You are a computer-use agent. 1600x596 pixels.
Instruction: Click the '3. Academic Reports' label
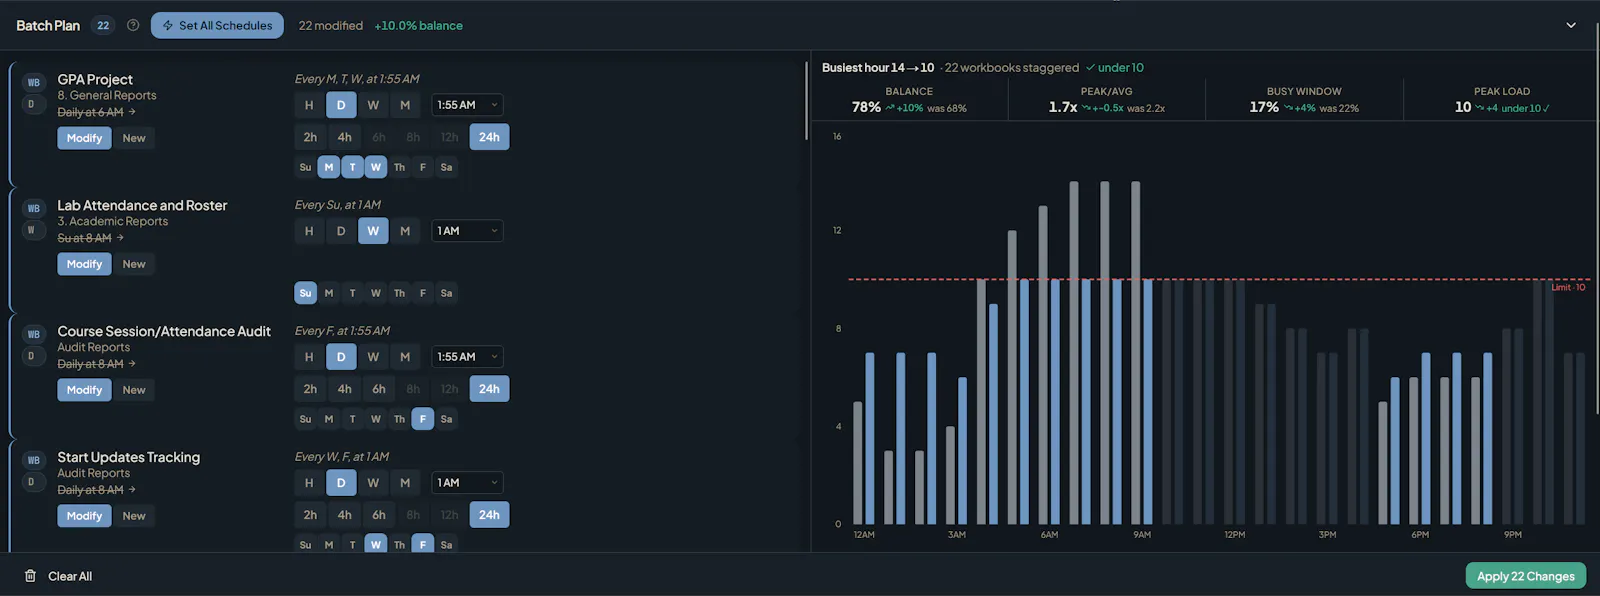coord(113,221)
